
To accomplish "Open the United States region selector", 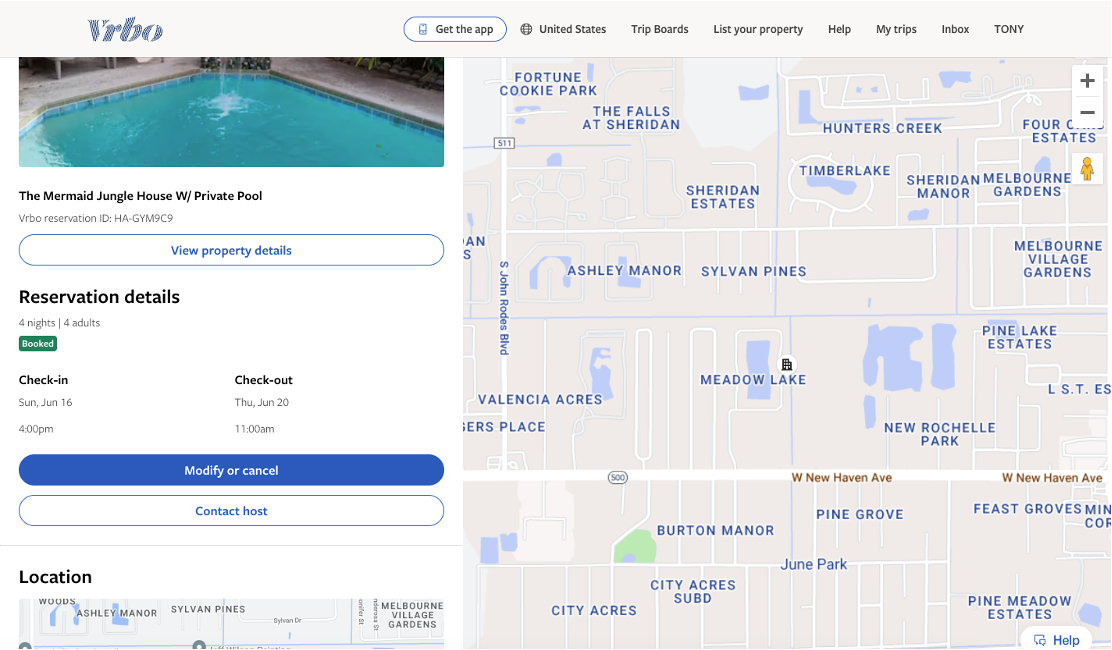I will tap(563, 29).
